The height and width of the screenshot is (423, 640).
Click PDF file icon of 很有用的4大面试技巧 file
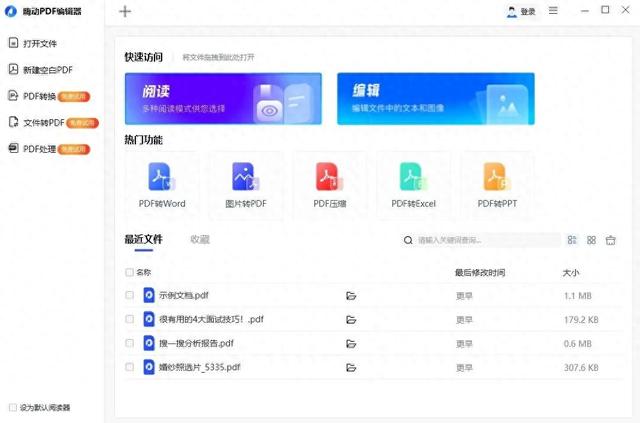click(149, 319)
